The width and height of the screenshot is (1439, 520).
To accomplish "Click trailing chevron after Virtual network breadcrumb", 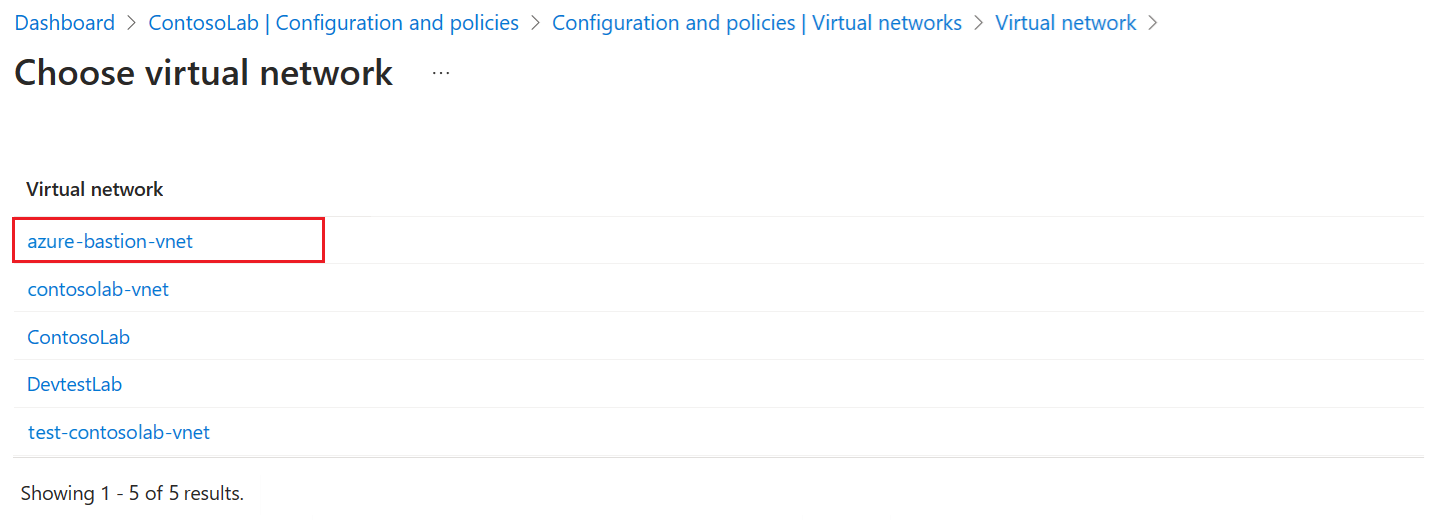I will coord(1153,22).
